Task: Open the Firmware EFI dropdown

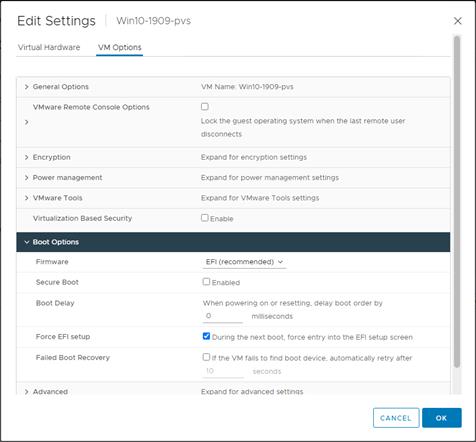Action: click(x=244, y=262)
